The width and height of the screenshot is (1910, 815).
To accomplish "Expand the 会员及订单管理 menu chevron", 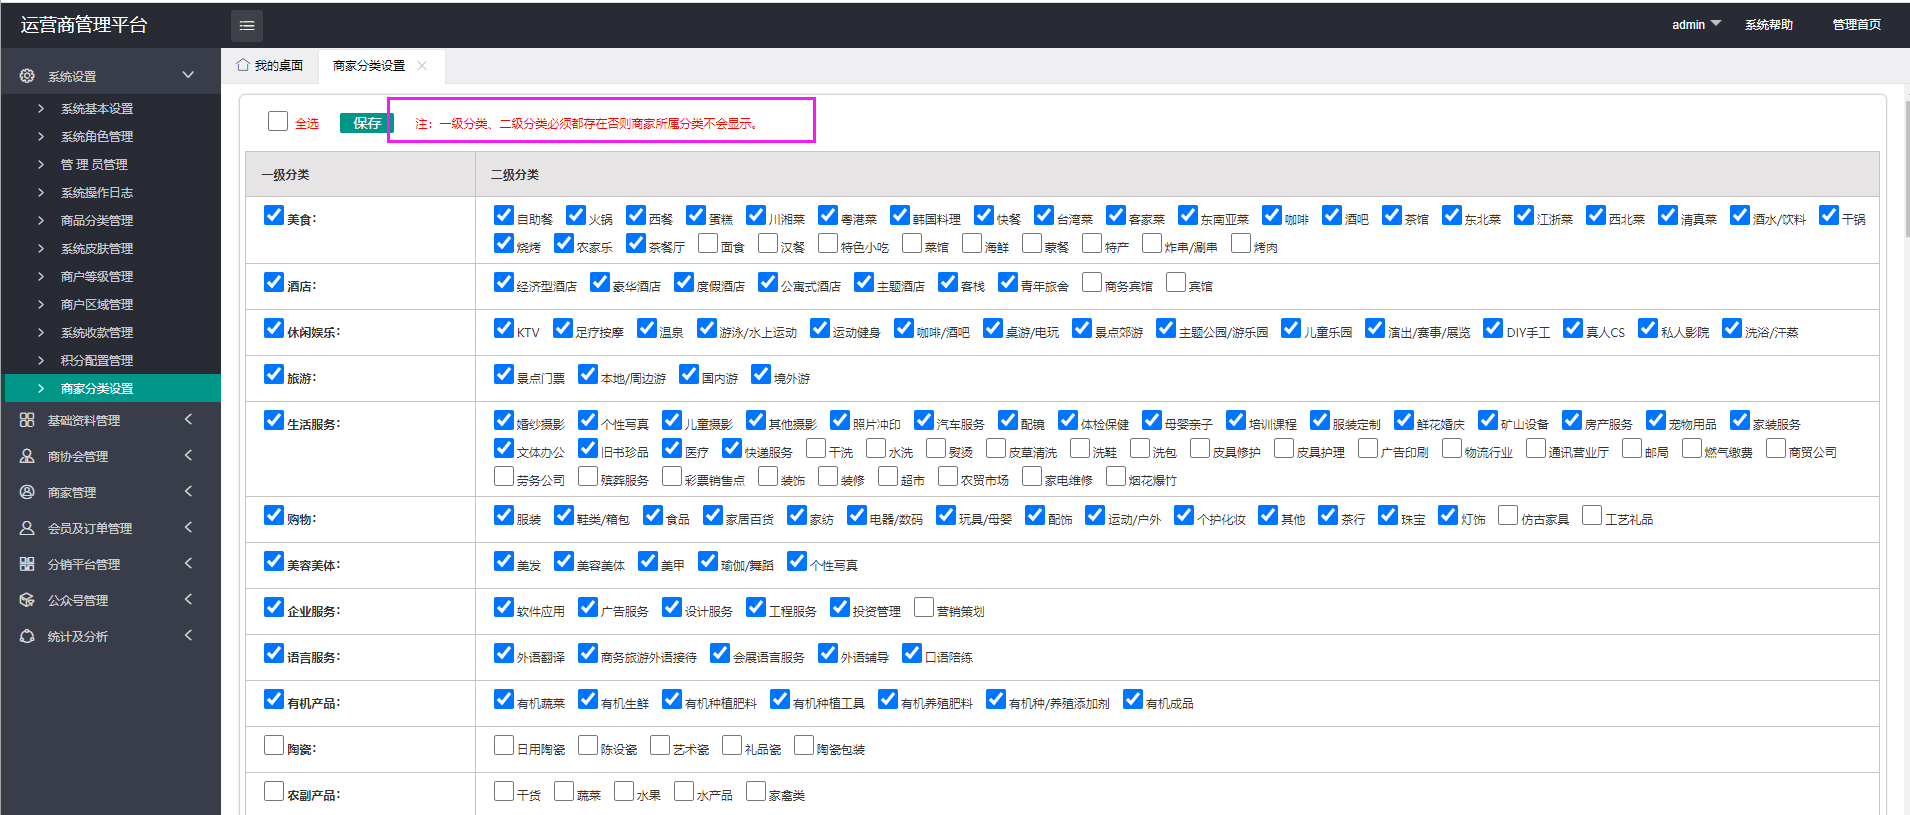I will coord(188,528).
